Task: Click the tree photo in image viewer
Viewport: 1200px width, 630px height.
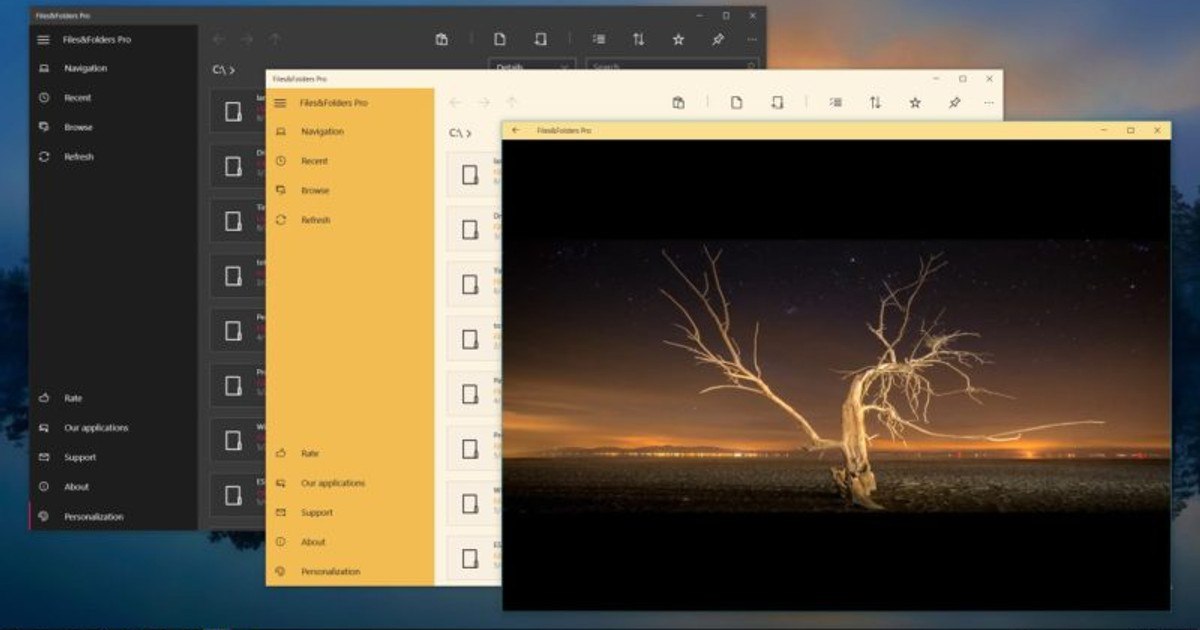Action: click(x=836, y=375)
